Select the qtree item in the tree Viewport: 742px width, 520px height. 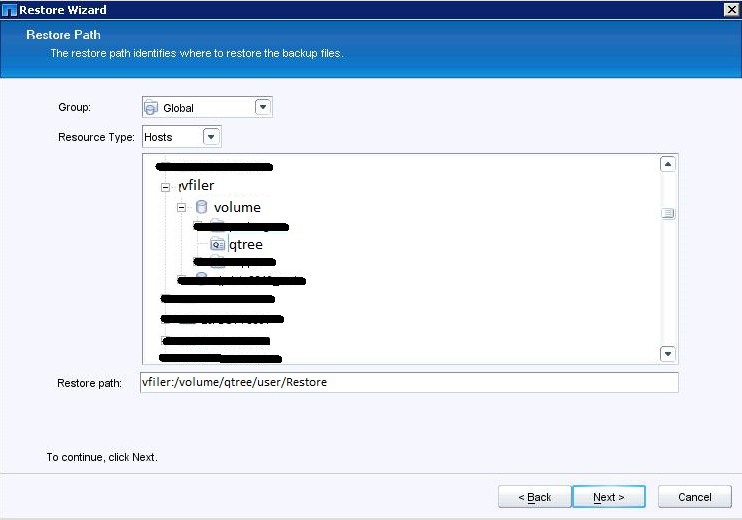point(246,245)
